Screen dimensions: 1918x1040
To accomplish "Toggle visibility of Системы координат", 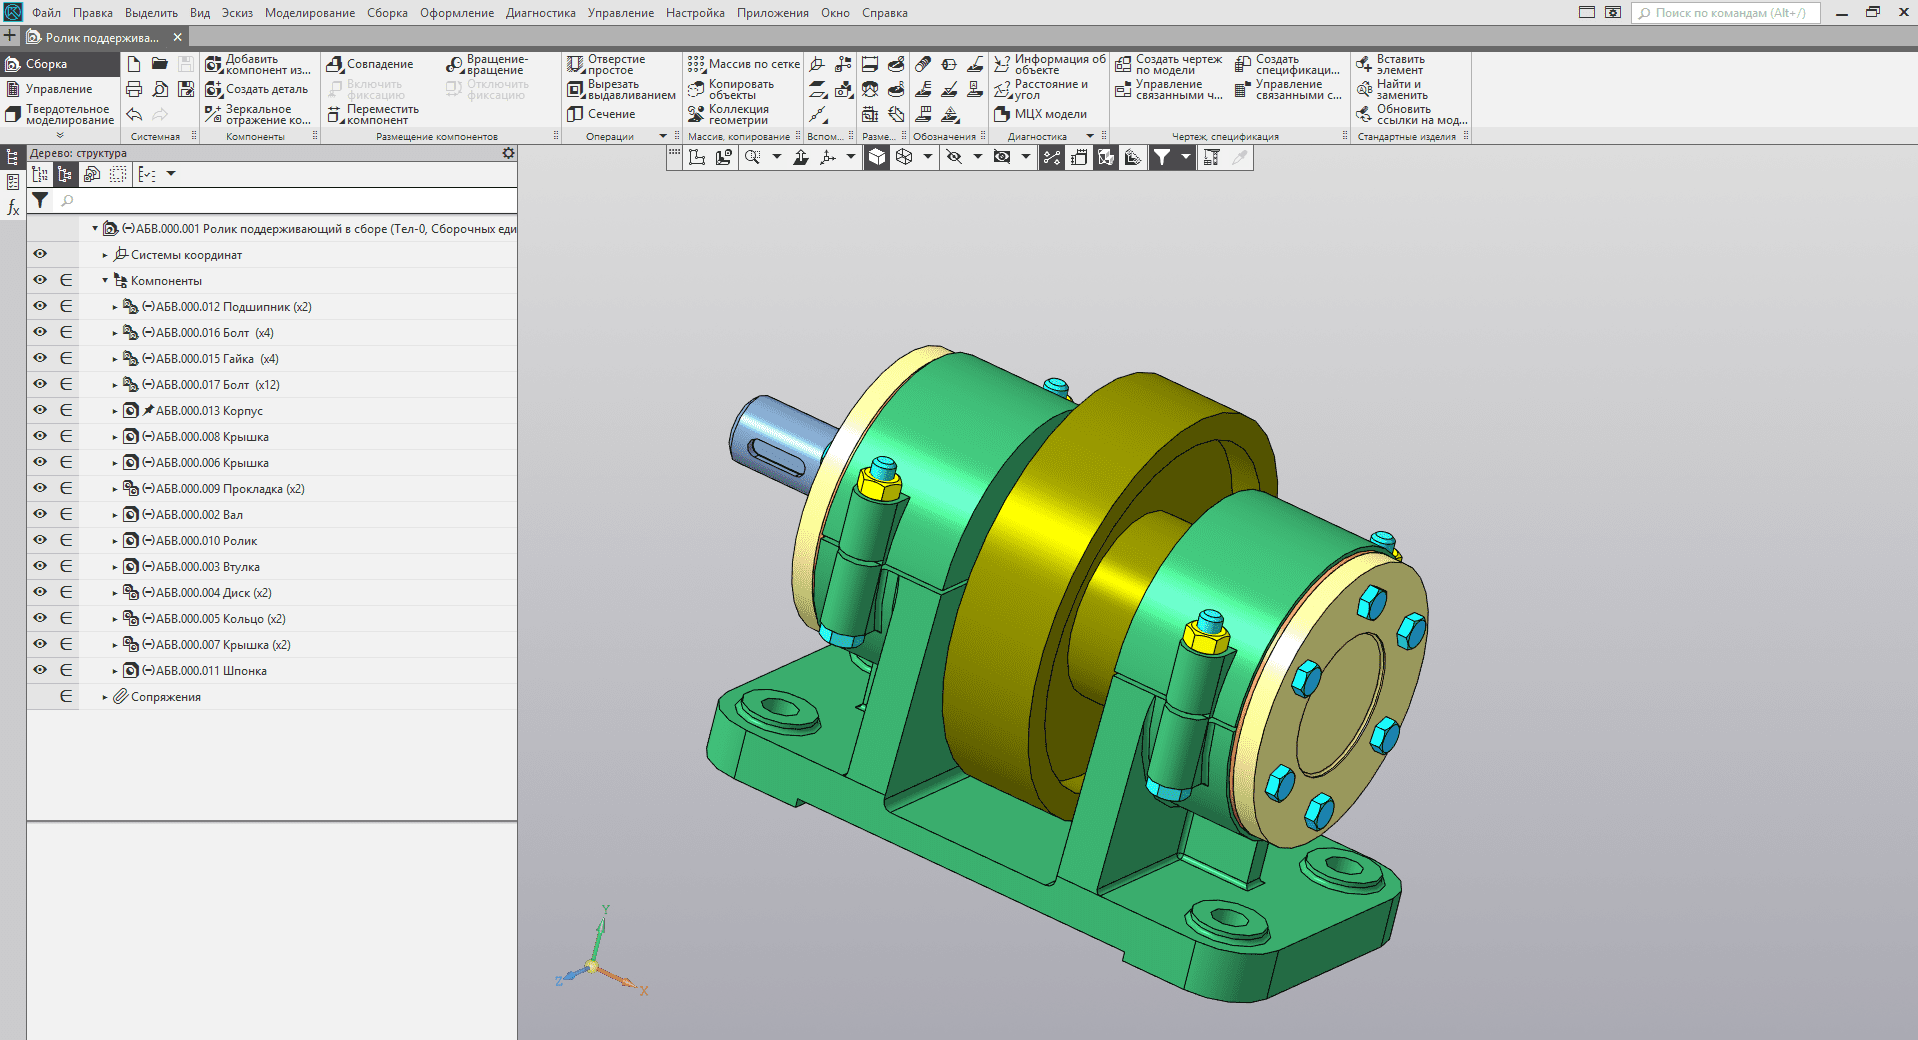I will point(40,254).
